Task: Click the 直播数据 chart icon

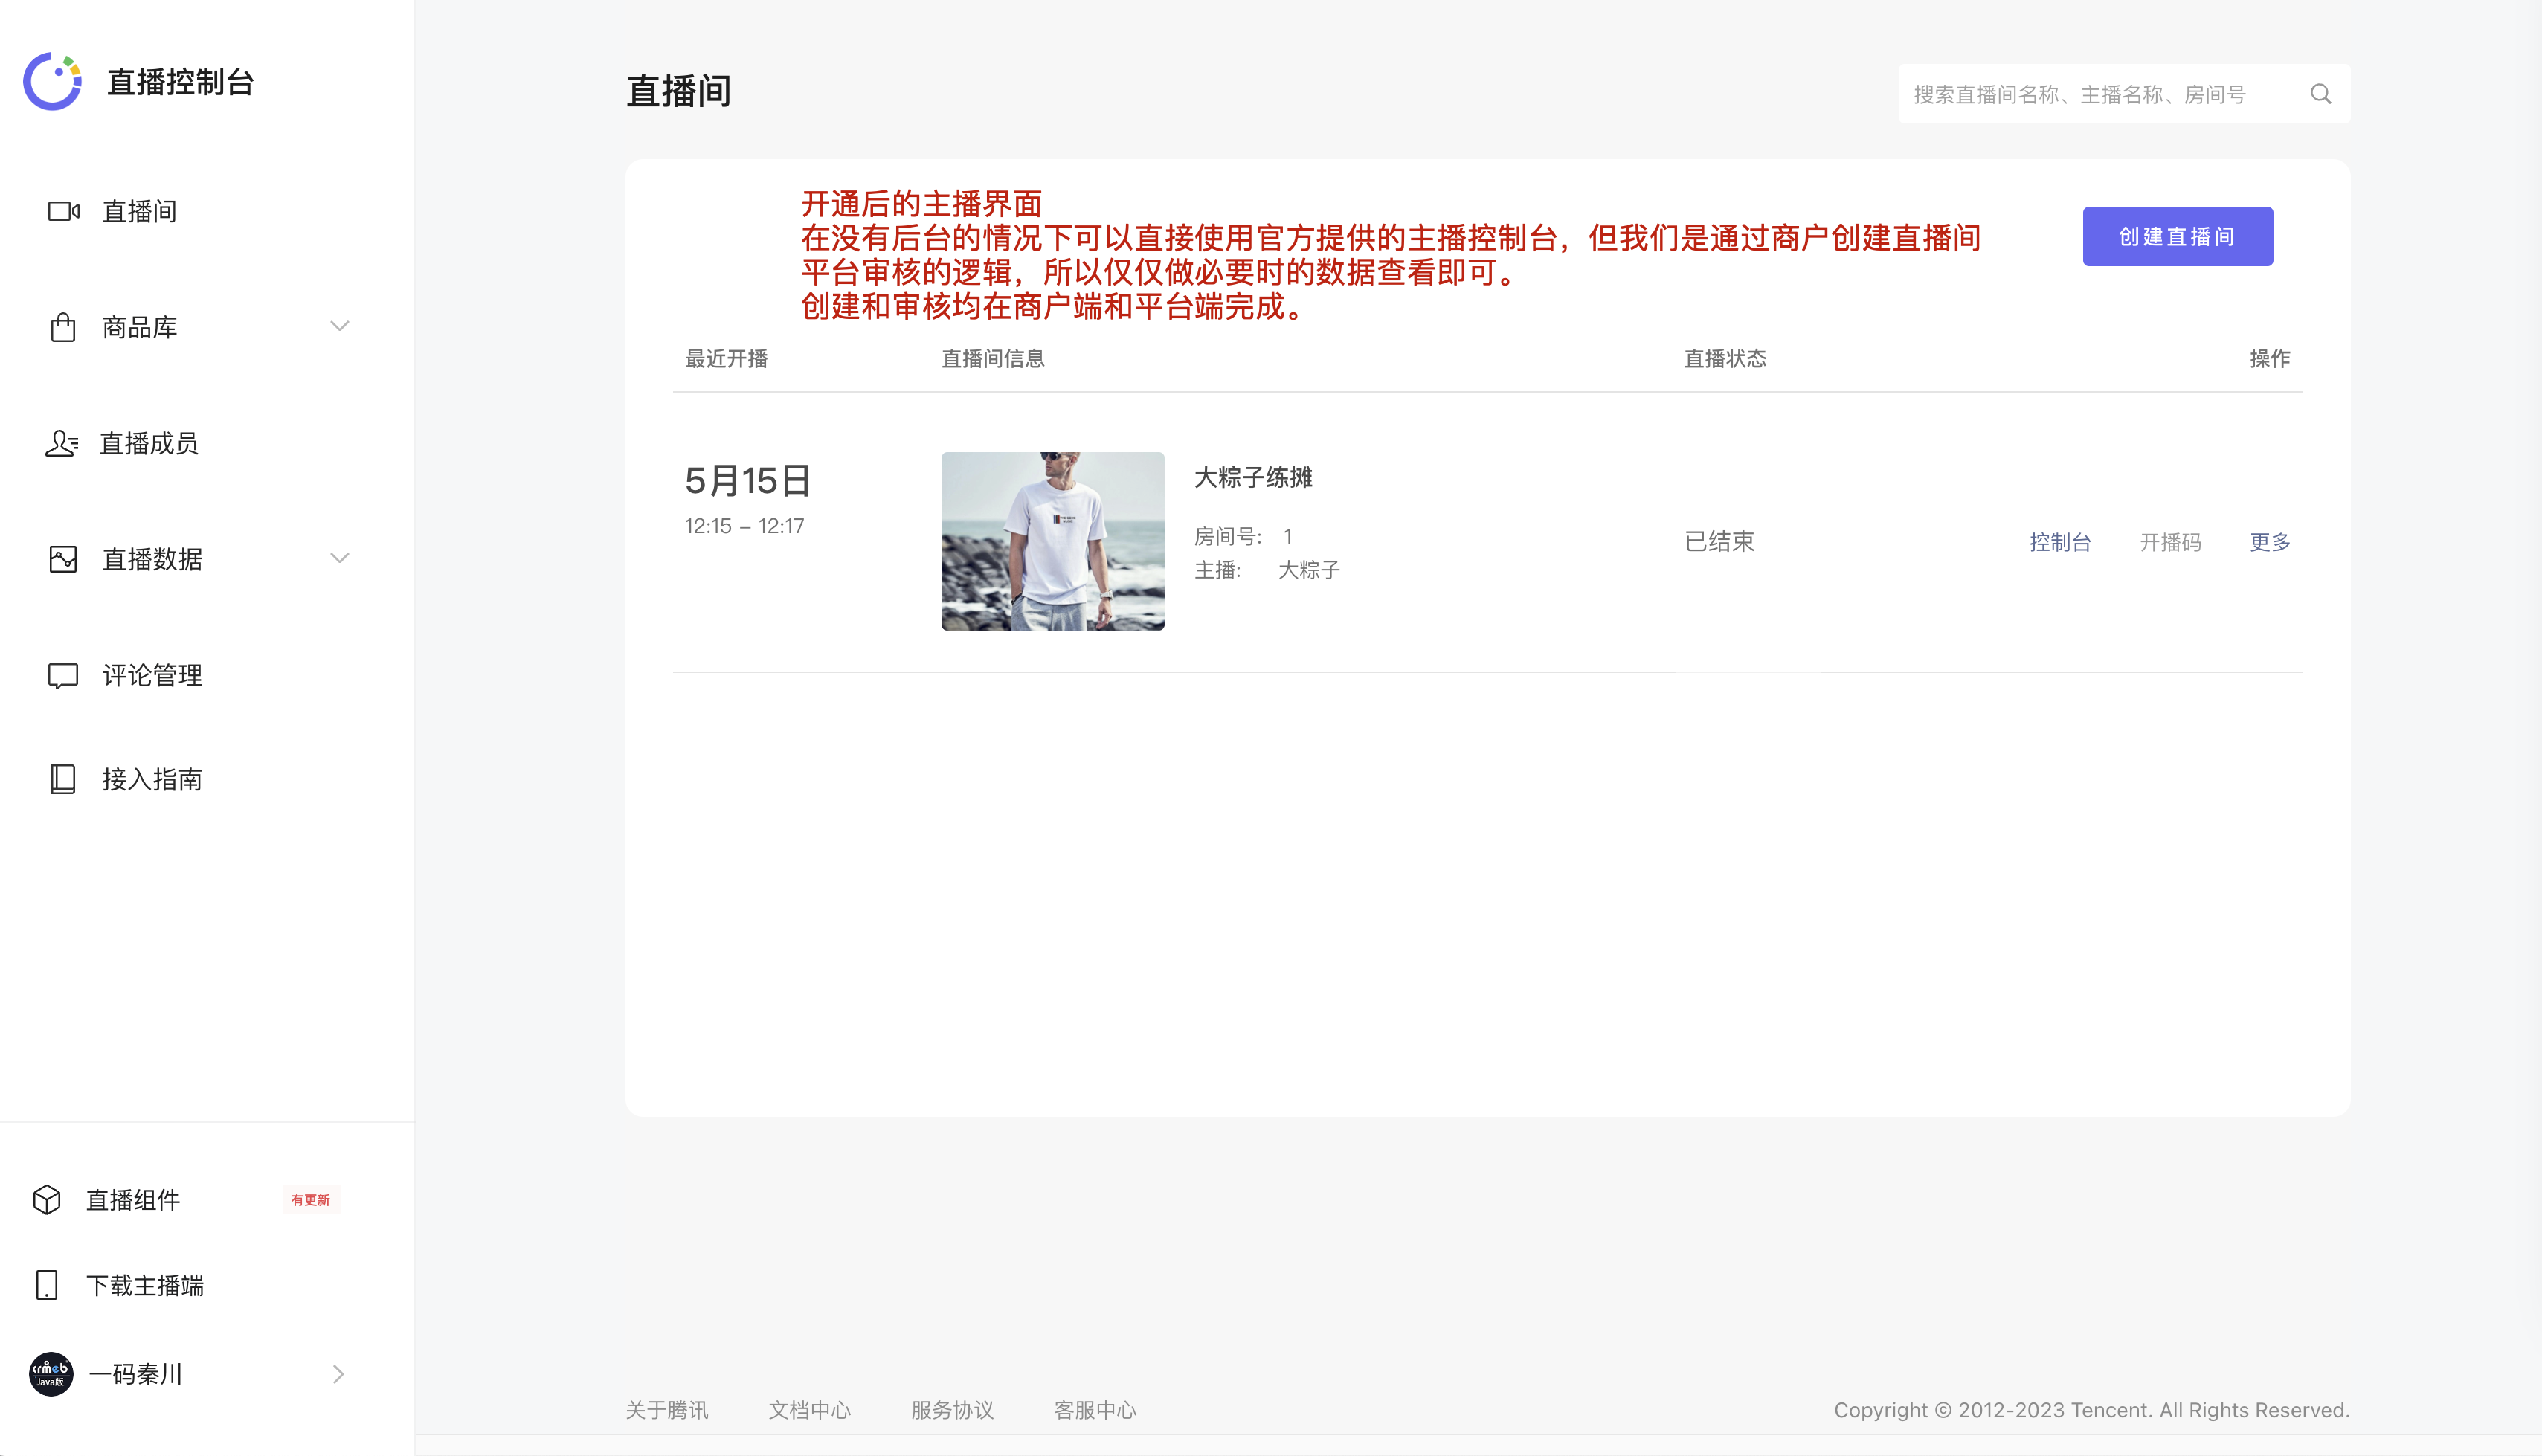Action: click(x=63, y=559)
